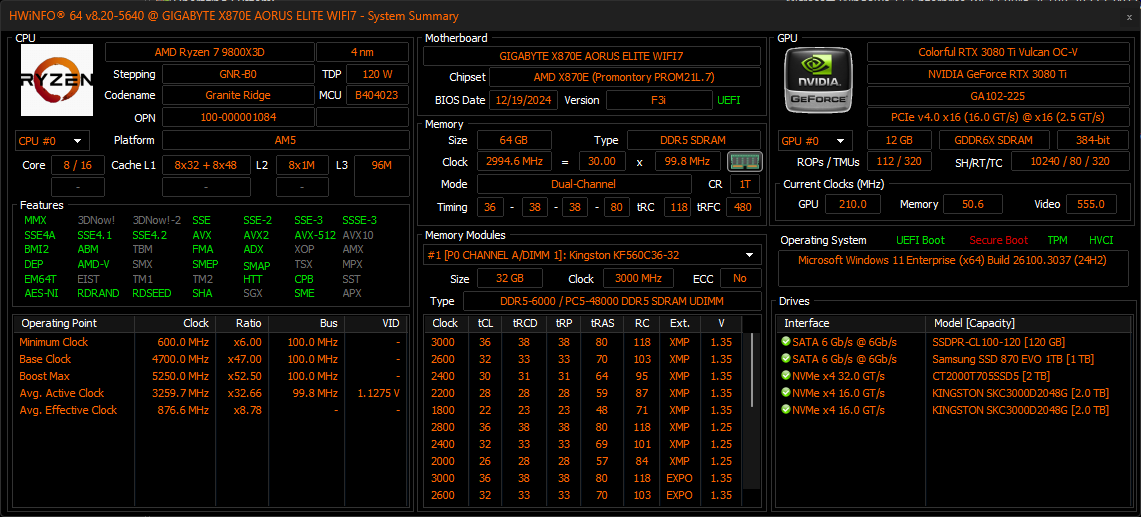The height and width of the screenshot is (517, 1141).
Task: Click the Interface column header in Drives
Action: click(x=851, y=323)
